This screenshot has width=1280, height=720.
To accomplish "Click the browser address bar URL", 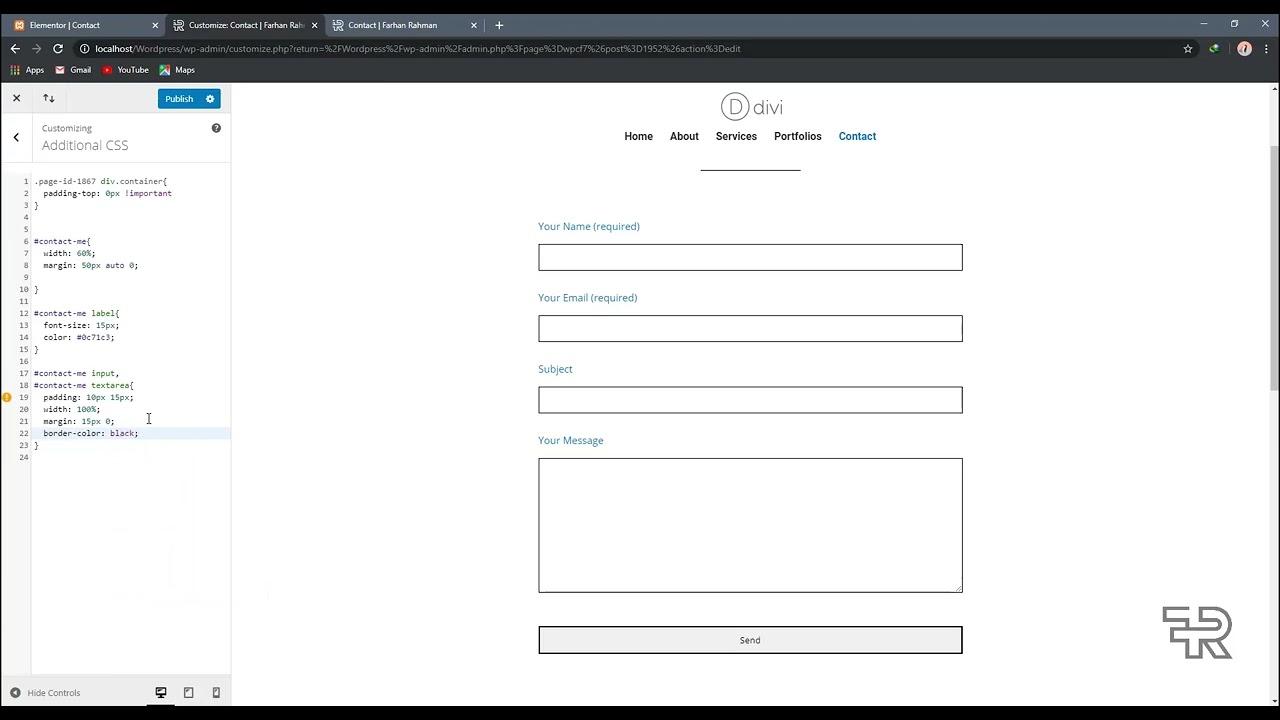I will click(x=418, y=49).
